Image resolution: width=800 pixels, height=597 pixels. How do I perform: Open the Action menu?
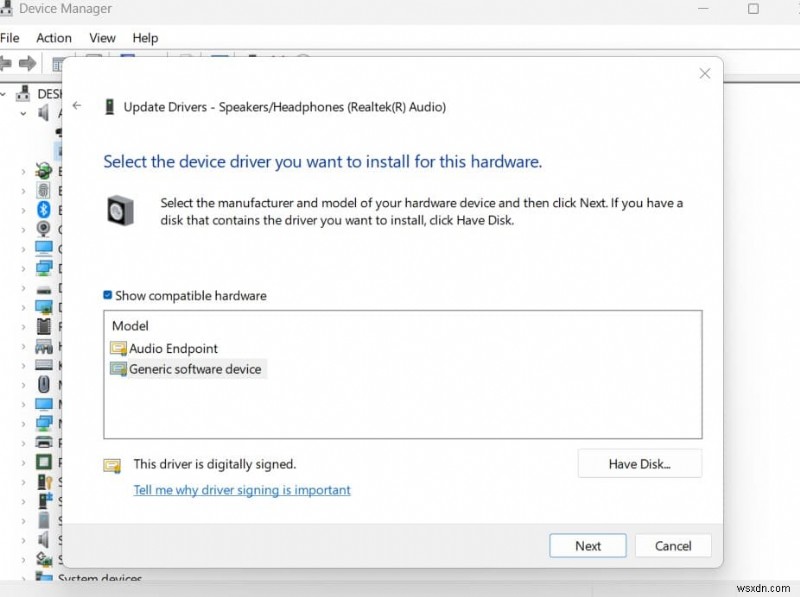pyautogui.click(x=54, y=37)
